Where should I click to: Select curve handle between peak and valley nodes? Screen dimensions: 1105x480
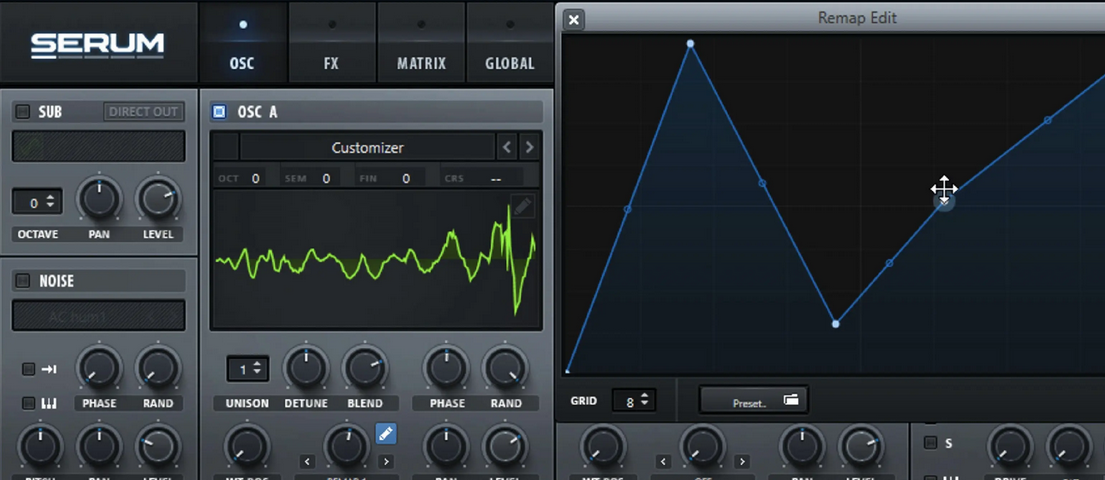coord(763,184)
